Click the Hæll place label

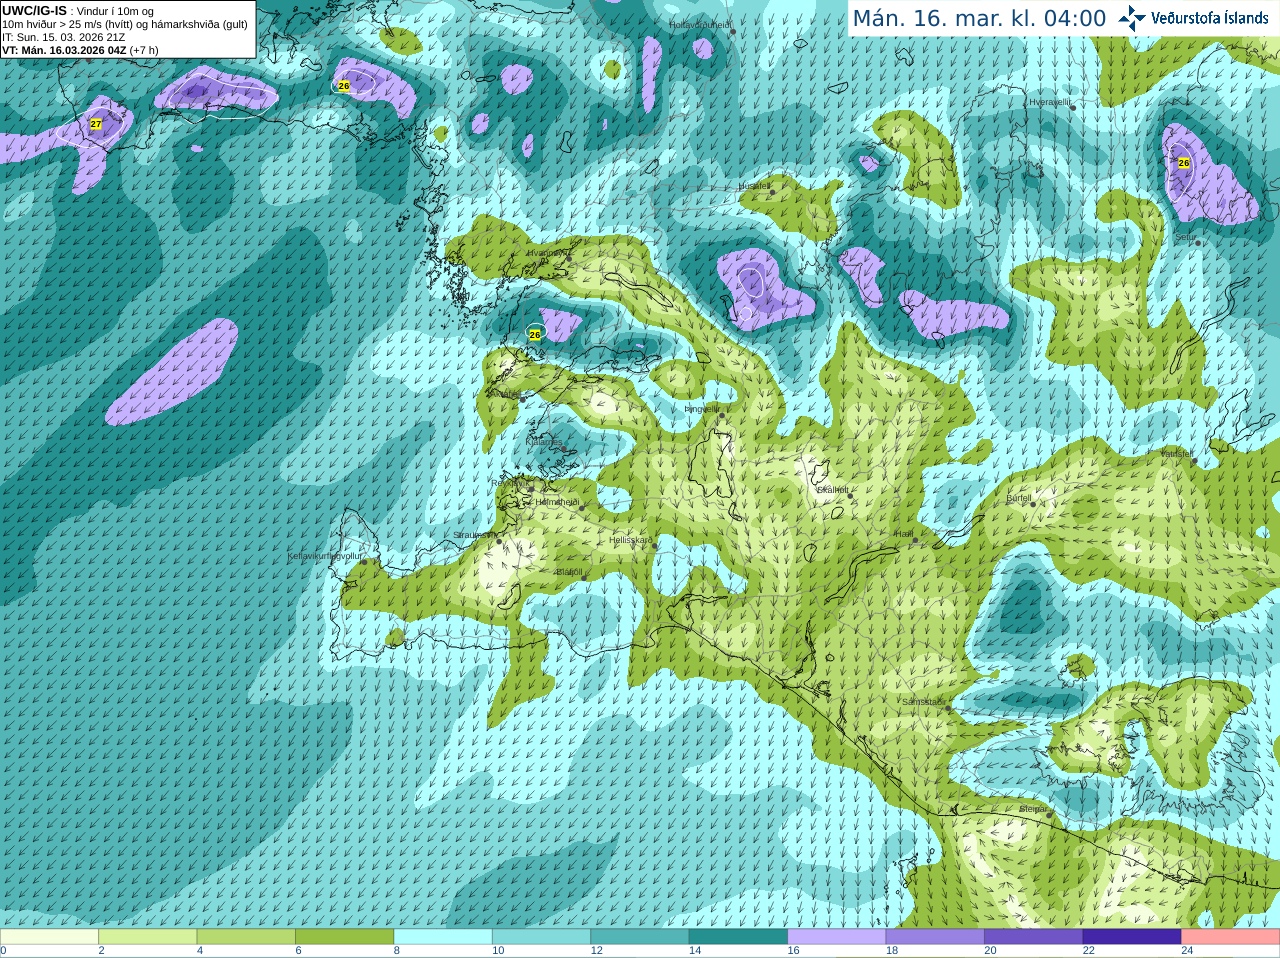tap(903, 534)
